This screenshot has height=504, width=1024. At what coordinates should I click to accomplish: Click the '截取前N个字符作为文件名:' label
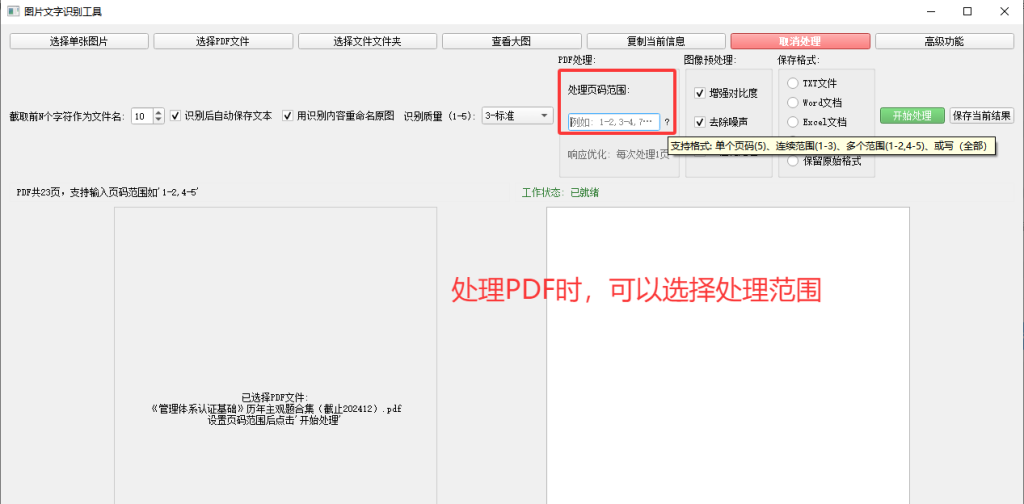click(x=67, y=117)
